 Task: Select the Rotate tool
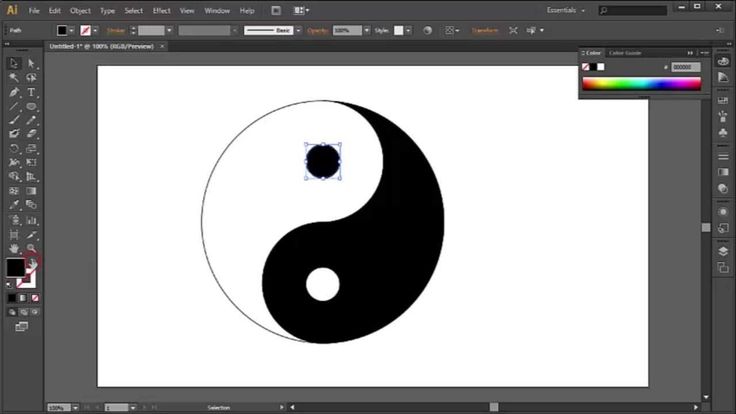click(x=14, y=148)
